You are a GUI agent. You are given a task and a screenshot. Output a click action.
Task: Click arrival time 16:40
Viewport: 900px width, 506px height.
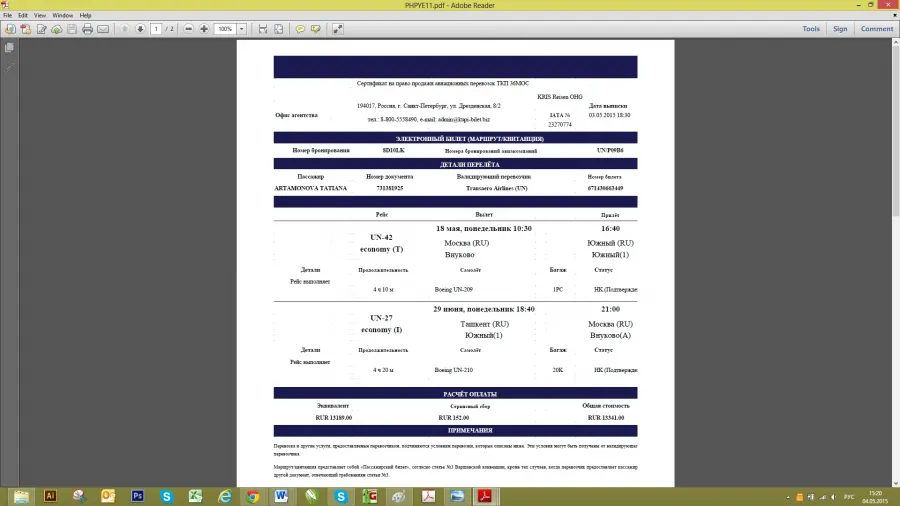pyautogui.click(x=610, y=228)
